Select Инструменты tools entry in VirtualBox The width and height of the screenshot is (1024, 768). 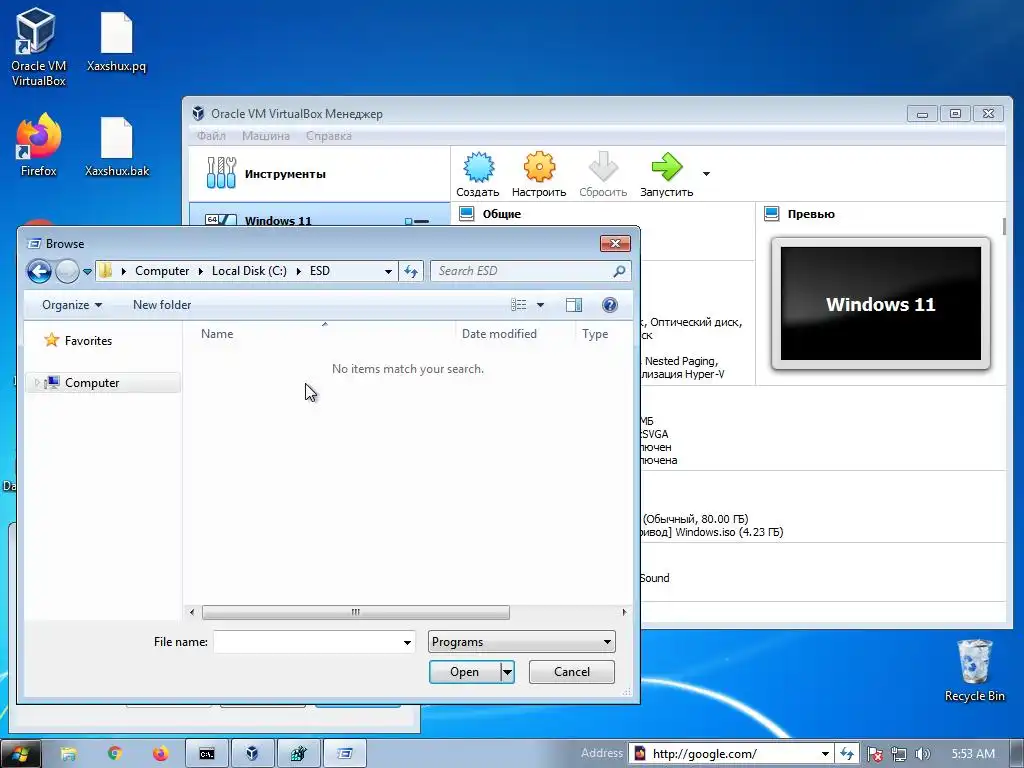click(319, 174)
